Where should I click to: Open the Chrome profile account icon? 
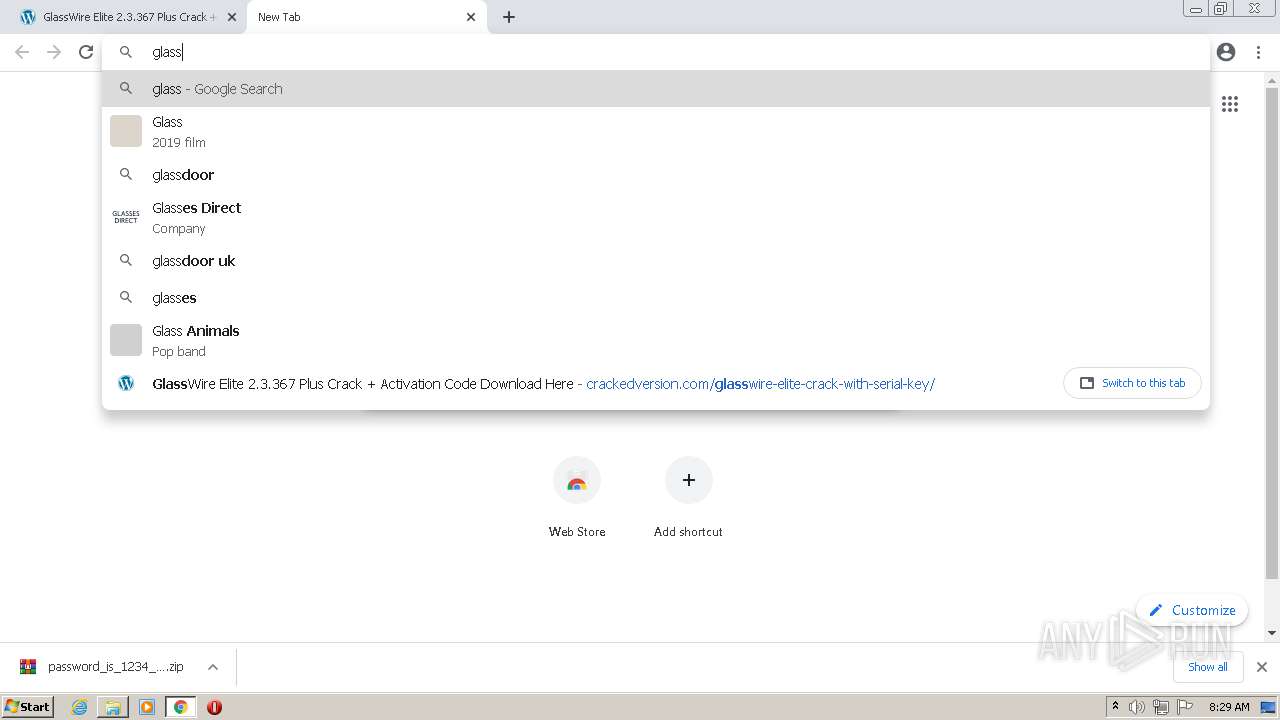click(x=1226, y=52)
